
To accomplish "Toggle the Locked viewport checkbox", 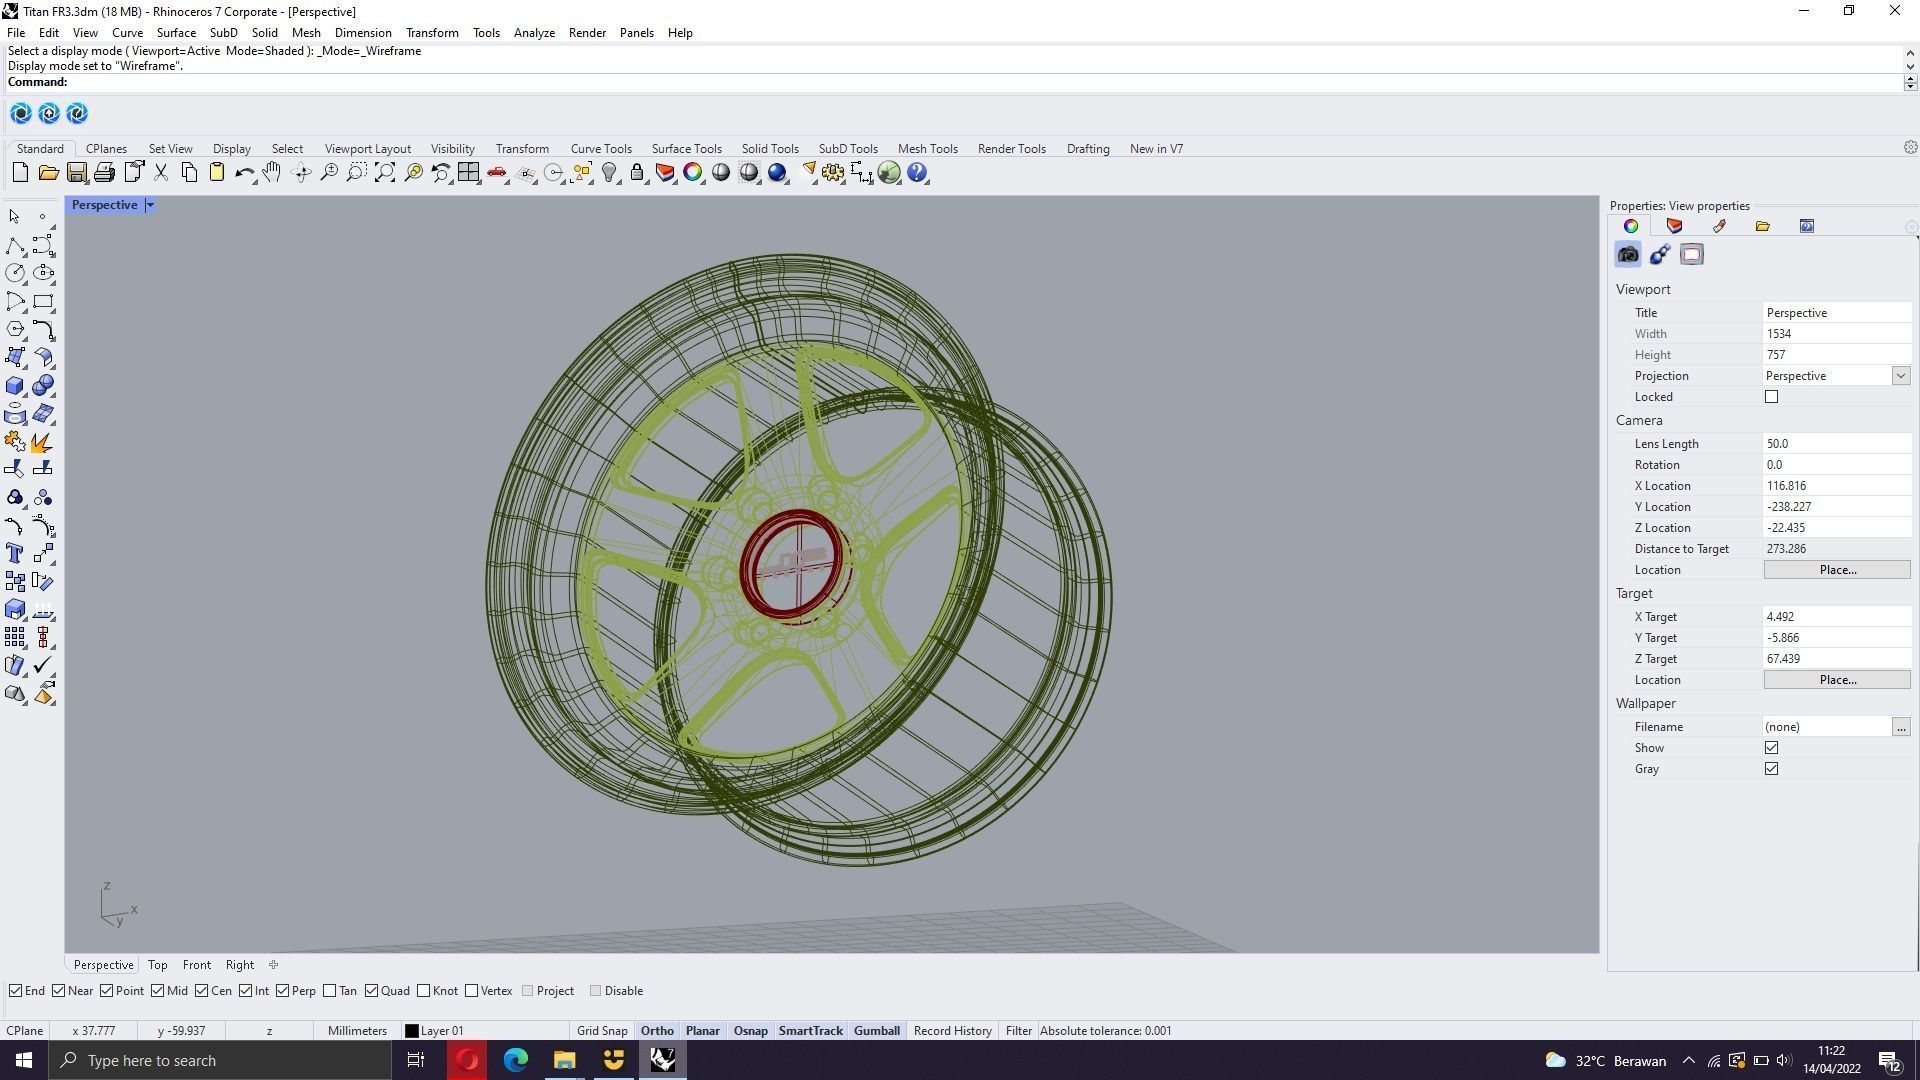I will tap(1771, 397).
